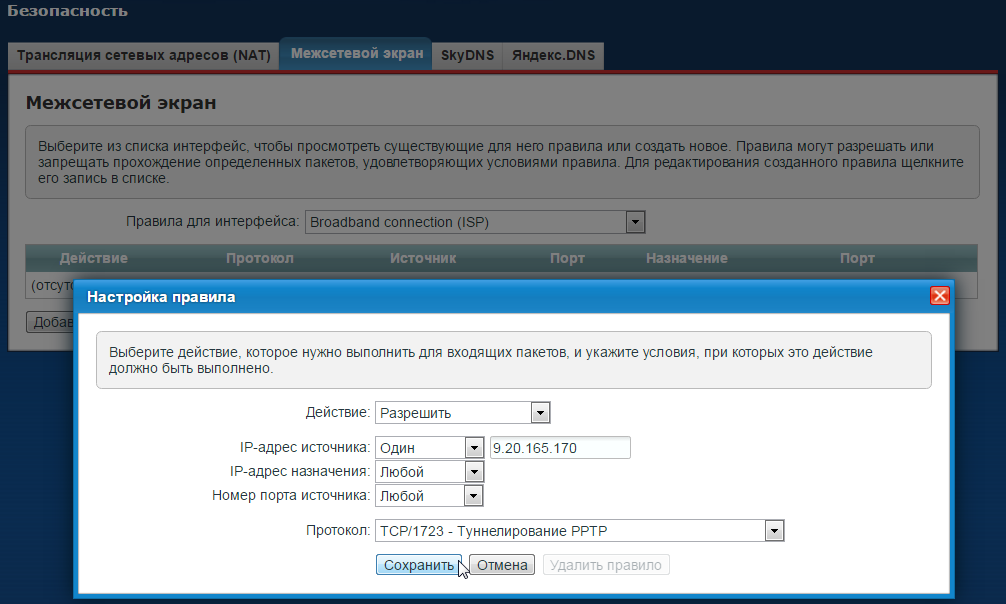Click the partially hidden Добавить правило button
The image size is (1006, 604).
click(50, 322)
